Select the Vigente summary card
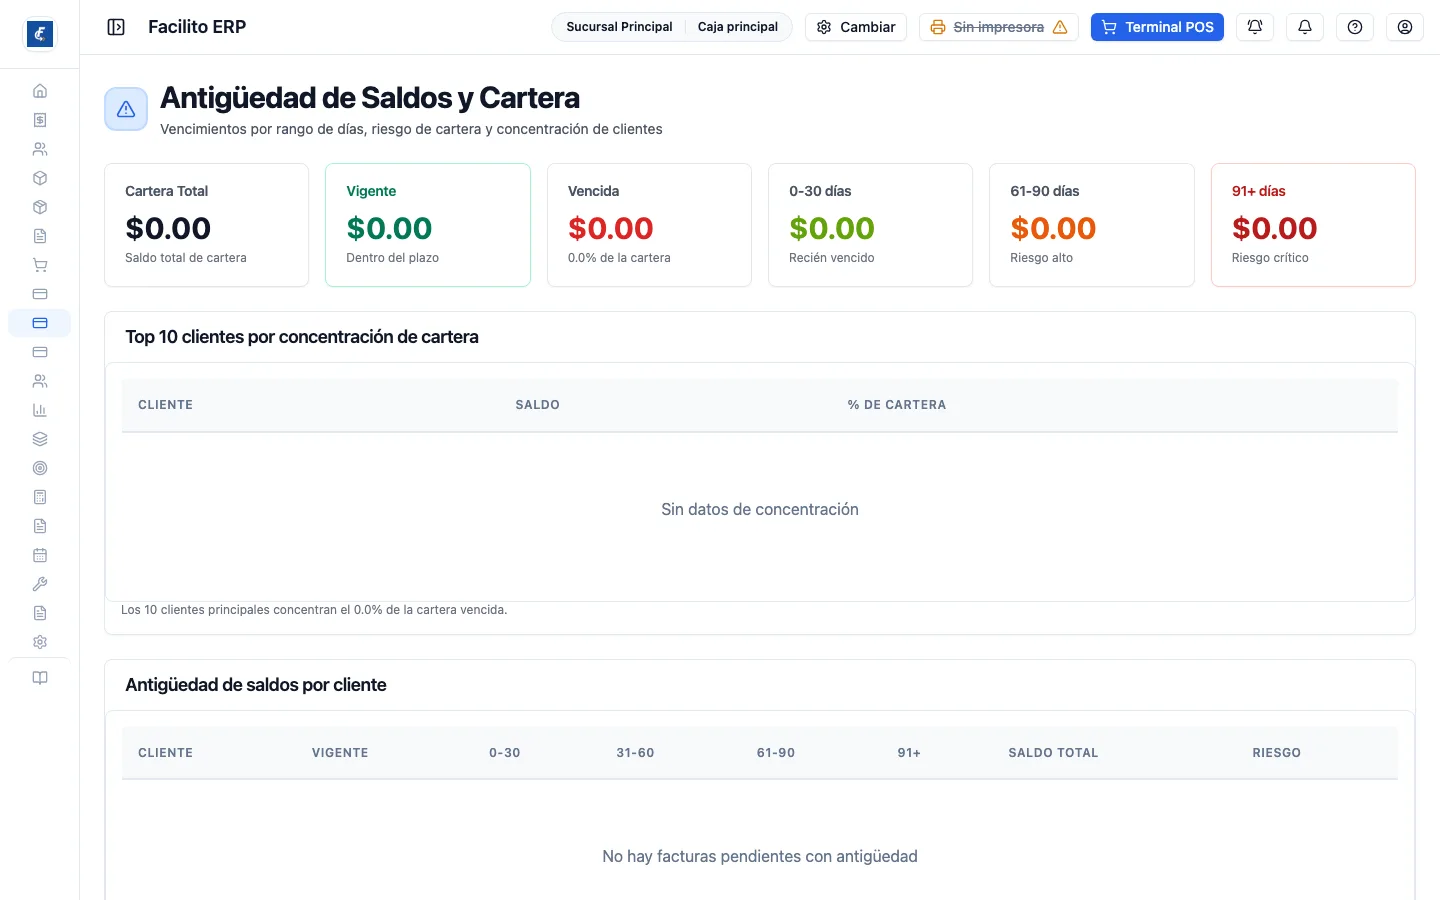The height and width of the screenshot is (900, 1440). [x=428, y=225]
